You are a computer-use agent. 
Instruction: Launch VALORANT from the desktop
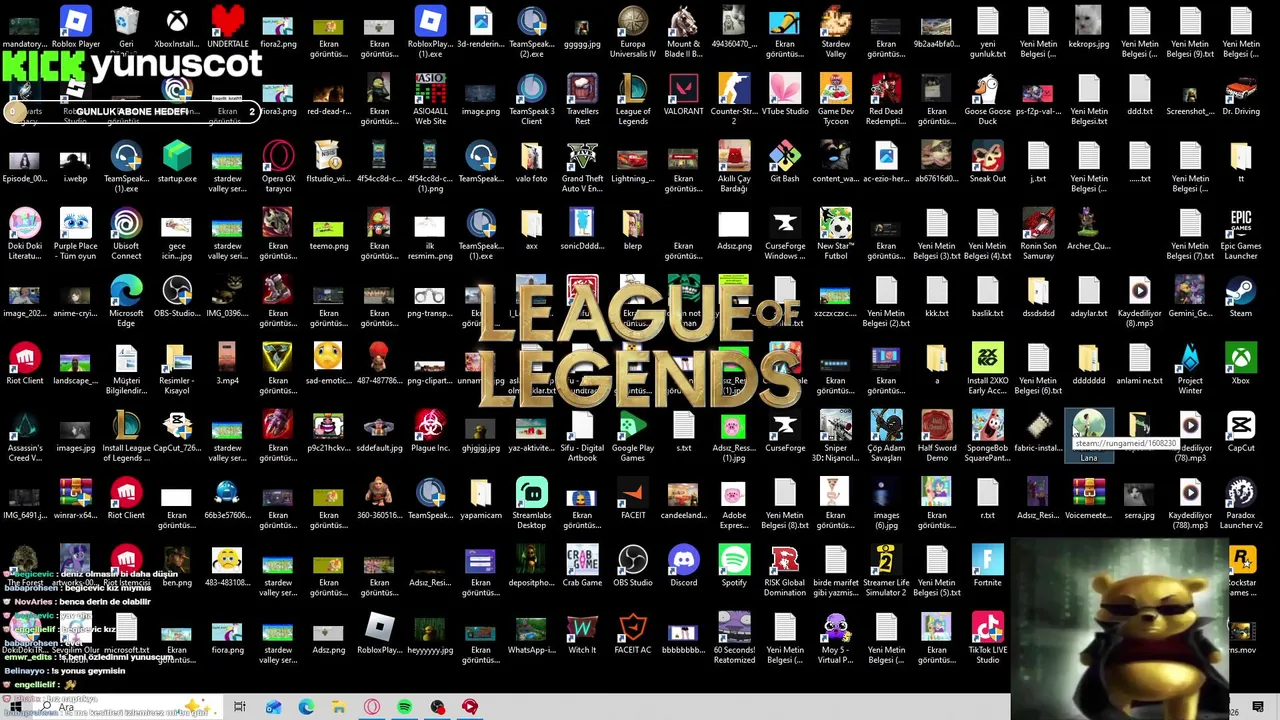(x=683, y=95)
